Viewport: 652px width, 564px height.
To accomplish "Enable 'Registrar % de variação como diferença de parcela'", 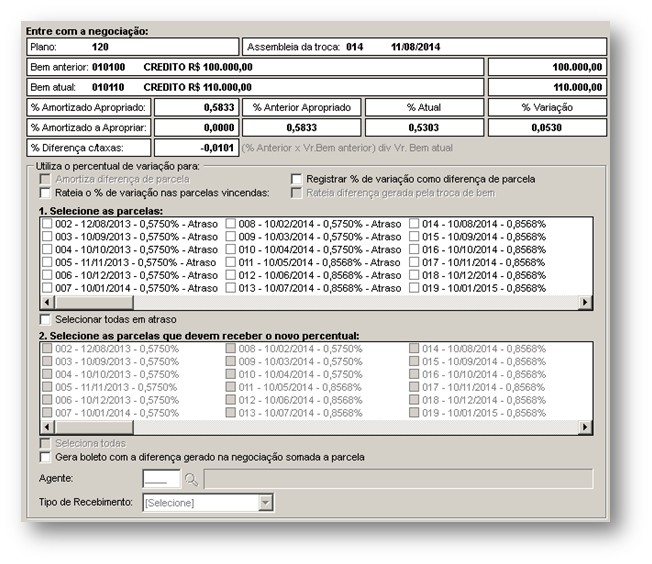I will pos(296,179).
